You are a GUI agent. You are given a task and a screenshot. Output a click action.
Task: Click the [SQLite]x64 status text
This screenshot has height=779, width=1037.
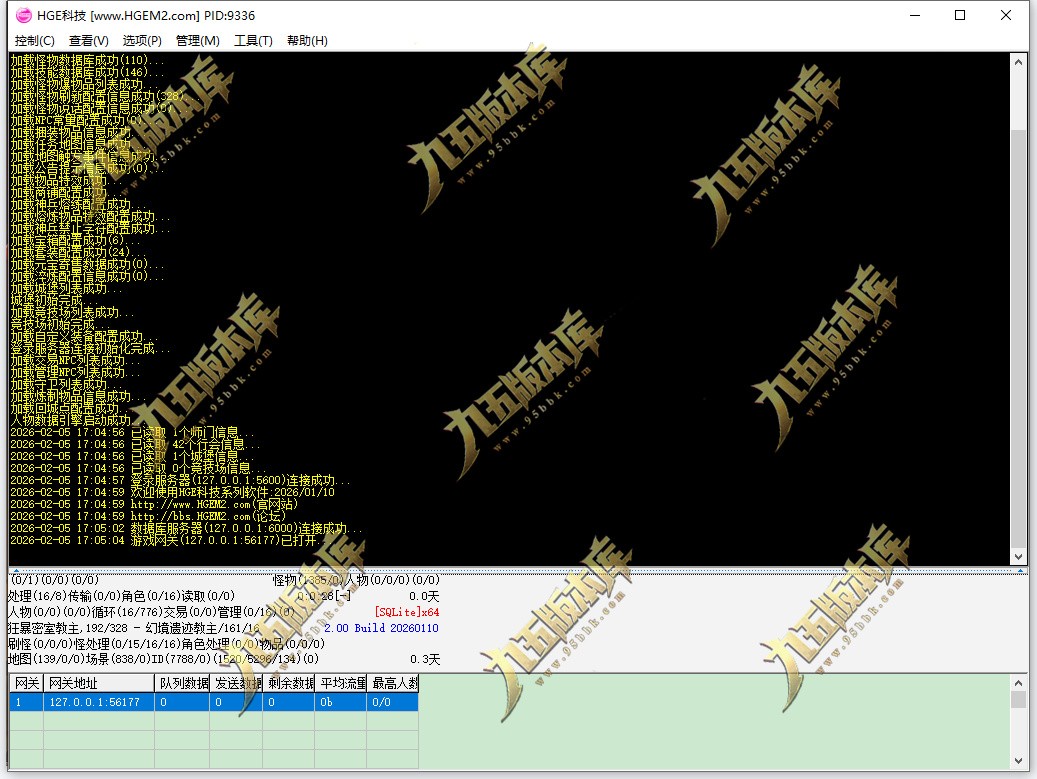click(x=407, y=612)
